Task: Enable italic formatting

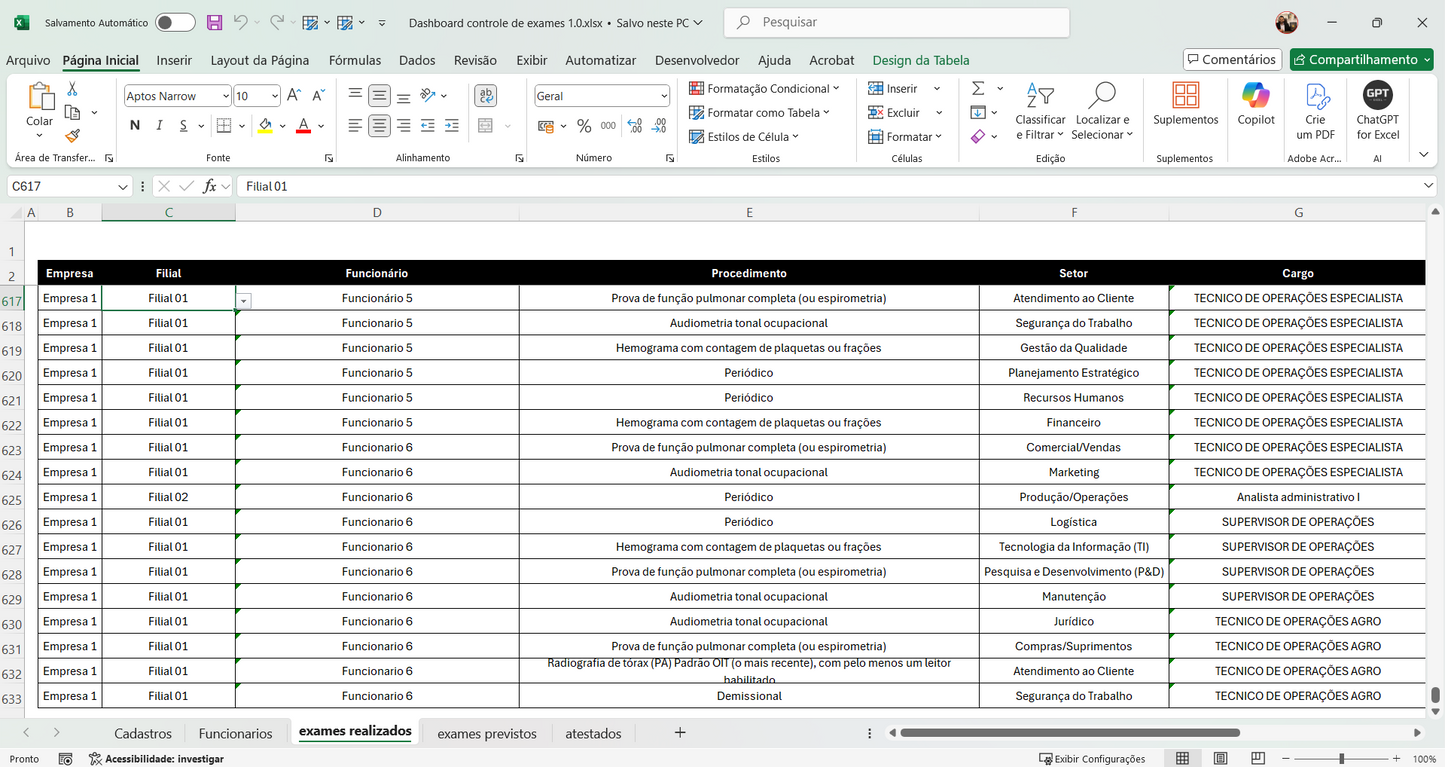Action: [x=160, y=125]
